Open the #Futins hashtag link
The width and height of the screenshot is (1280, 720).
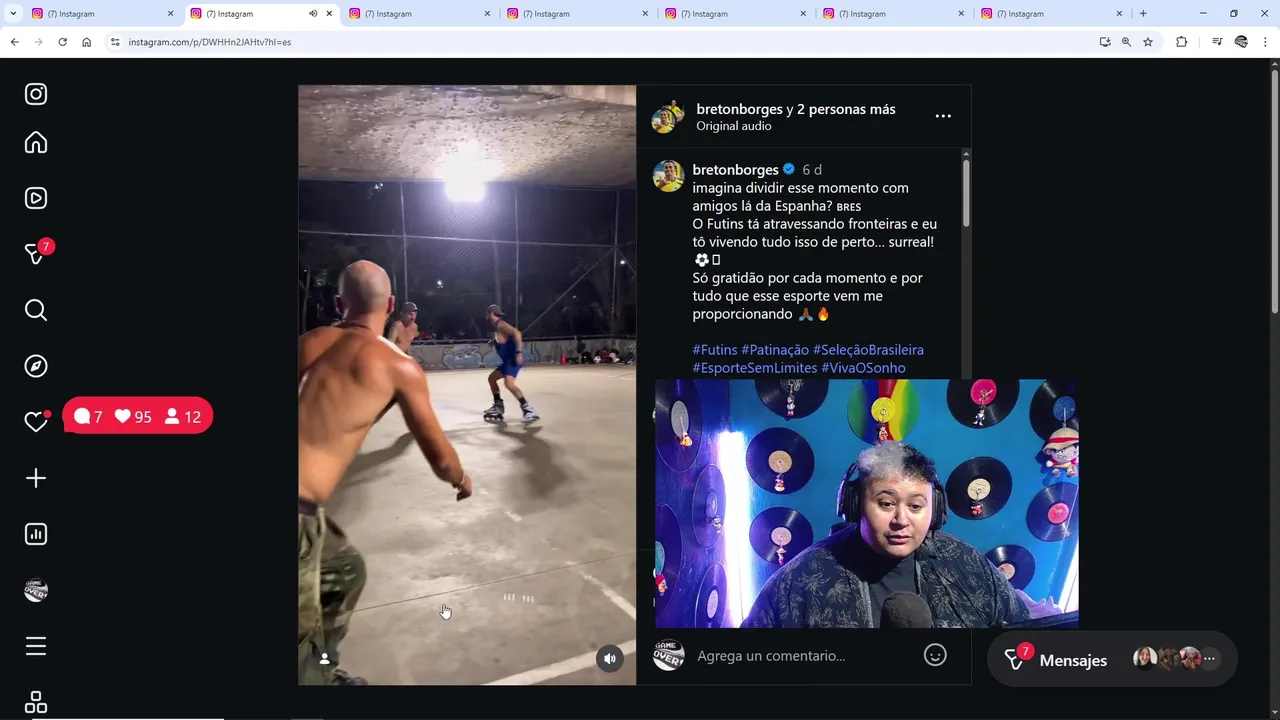pos(715,350)
